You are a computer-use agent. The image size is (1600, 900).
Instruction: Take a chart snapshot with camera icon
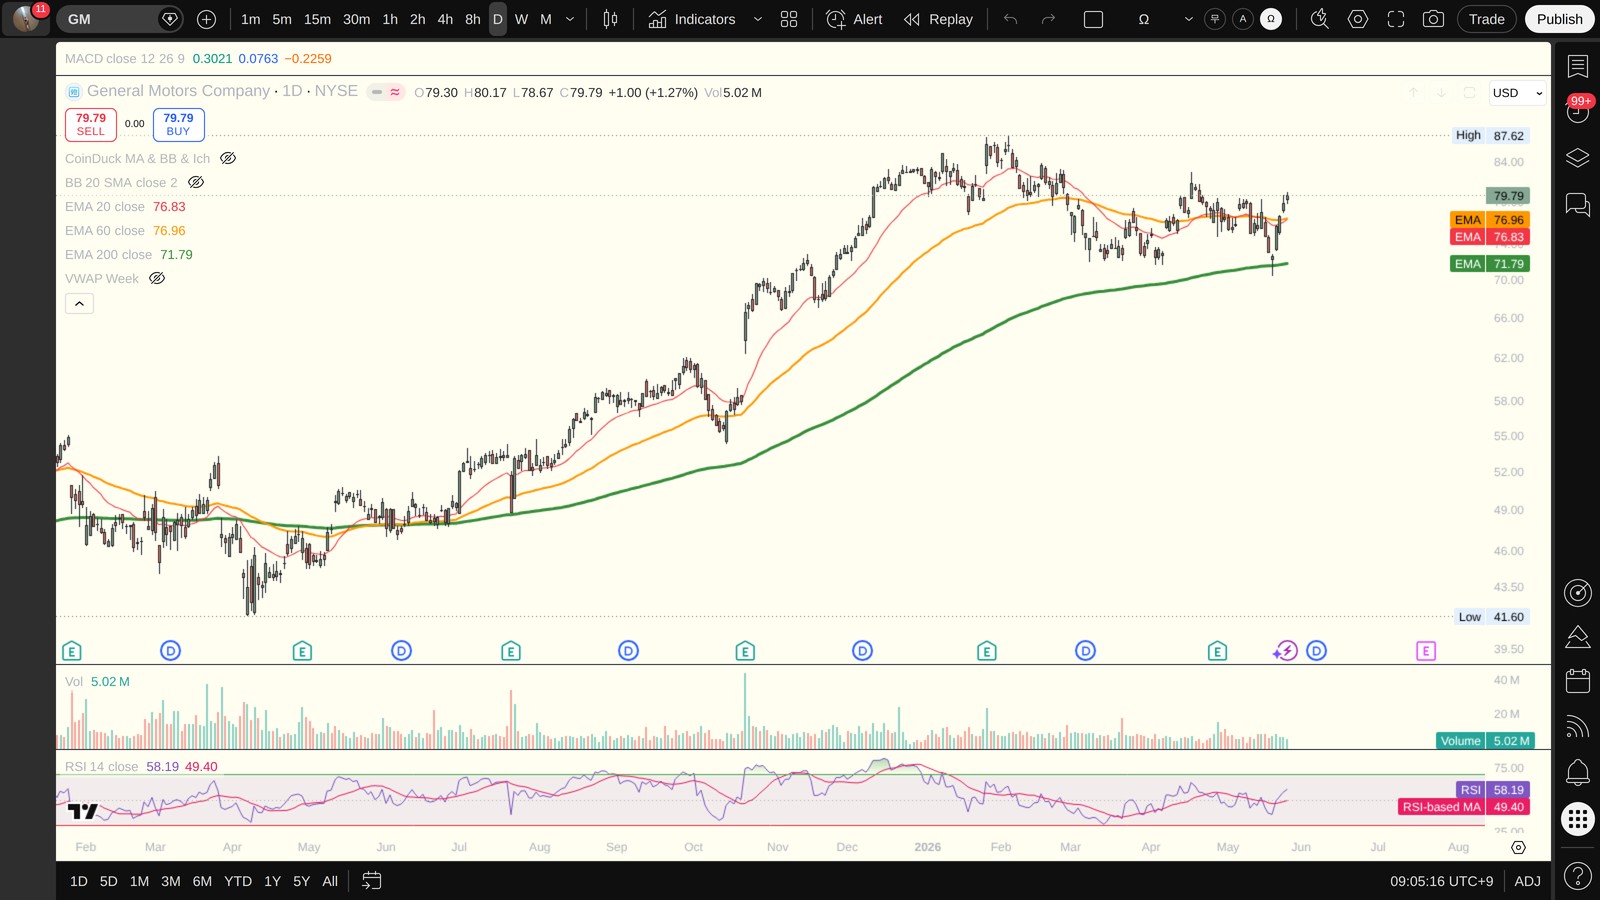[x=1433, y=19]
